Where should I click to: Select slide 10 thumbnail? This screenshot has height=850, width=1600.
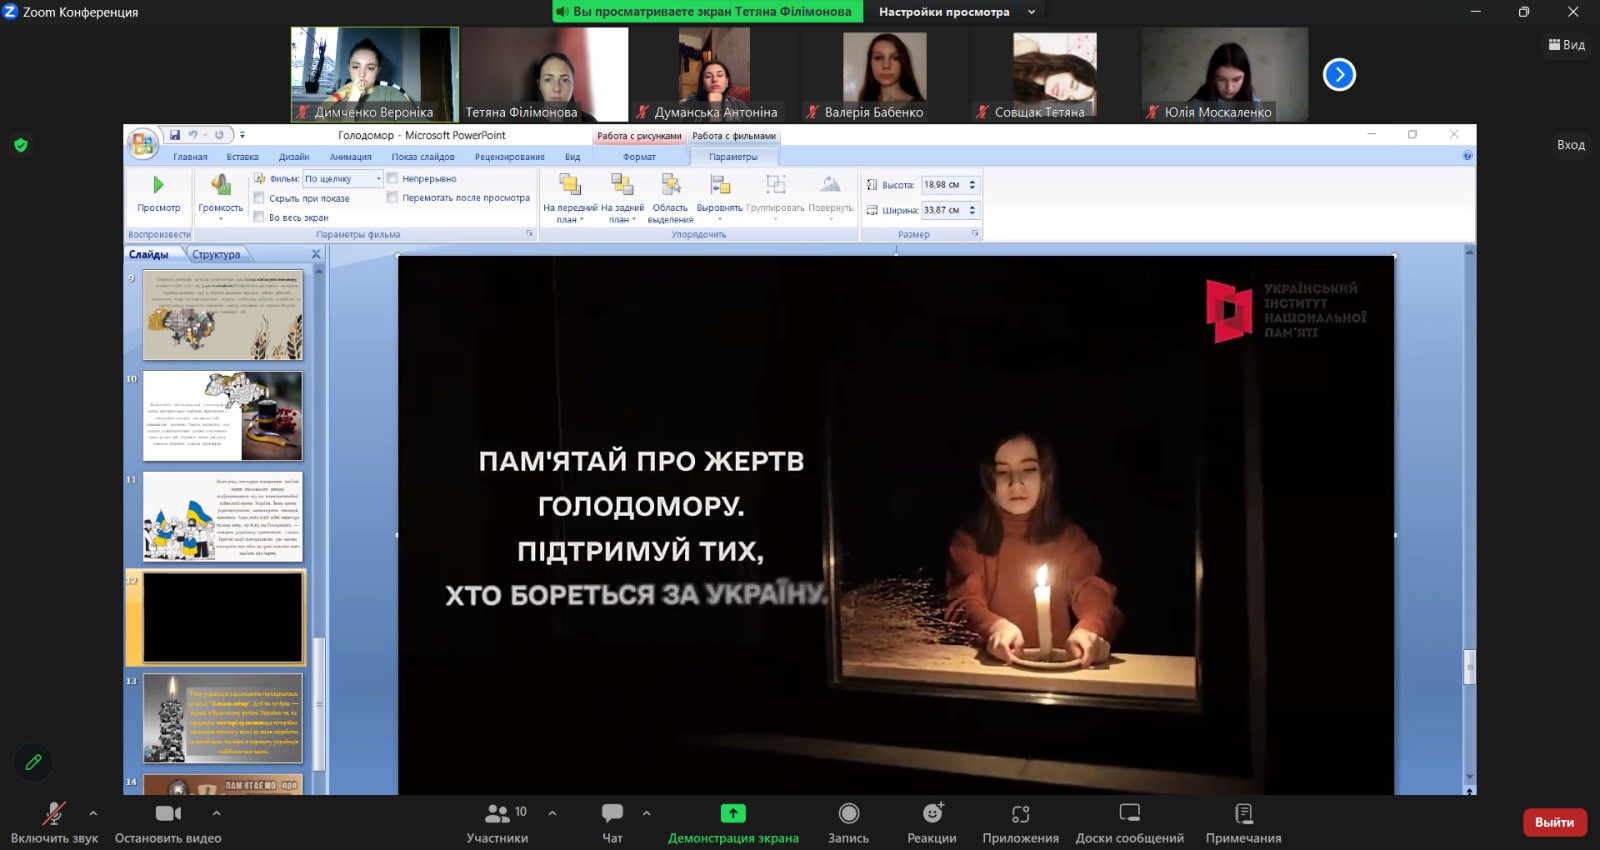(222, 416)
